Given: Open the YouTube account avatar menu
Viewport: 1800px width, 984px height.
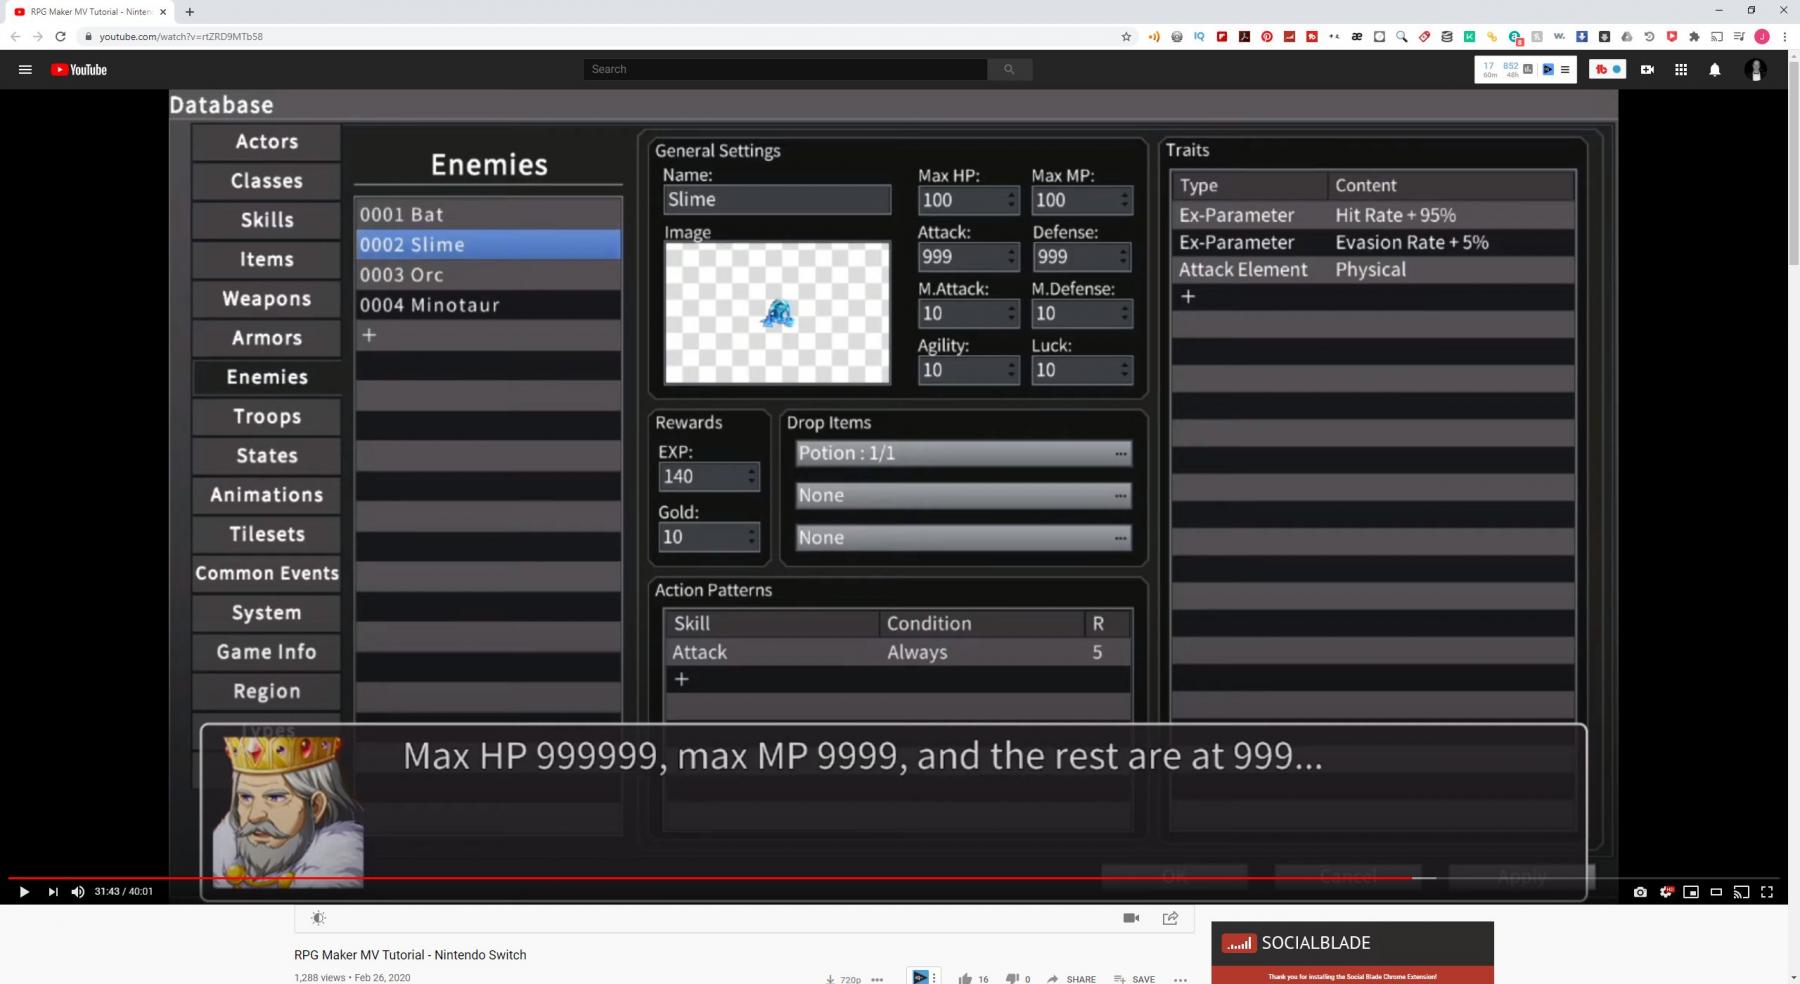Looking at the screenshot, I should click(1755, 70).
